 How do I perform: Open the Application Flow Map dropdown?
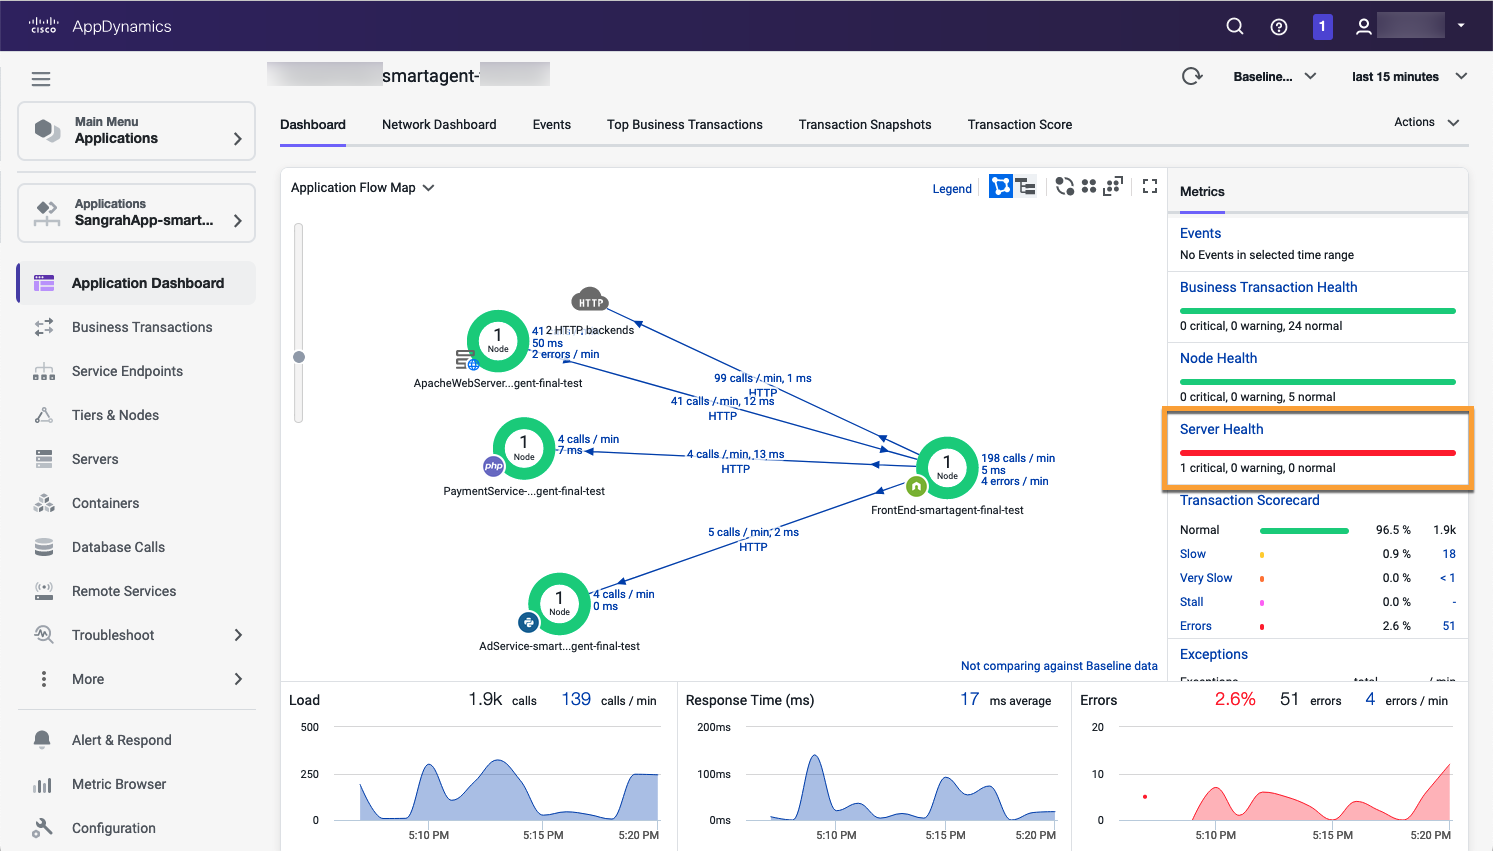coord(362,187)
